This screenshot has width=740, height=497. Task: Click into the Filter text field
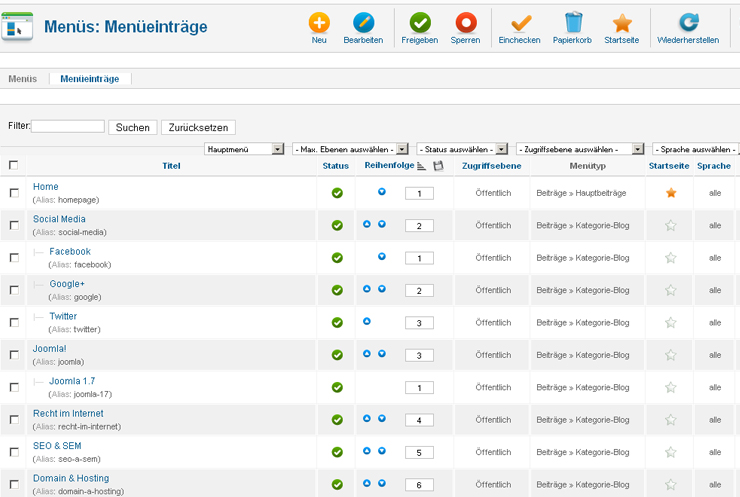click(x=68, y=127)
